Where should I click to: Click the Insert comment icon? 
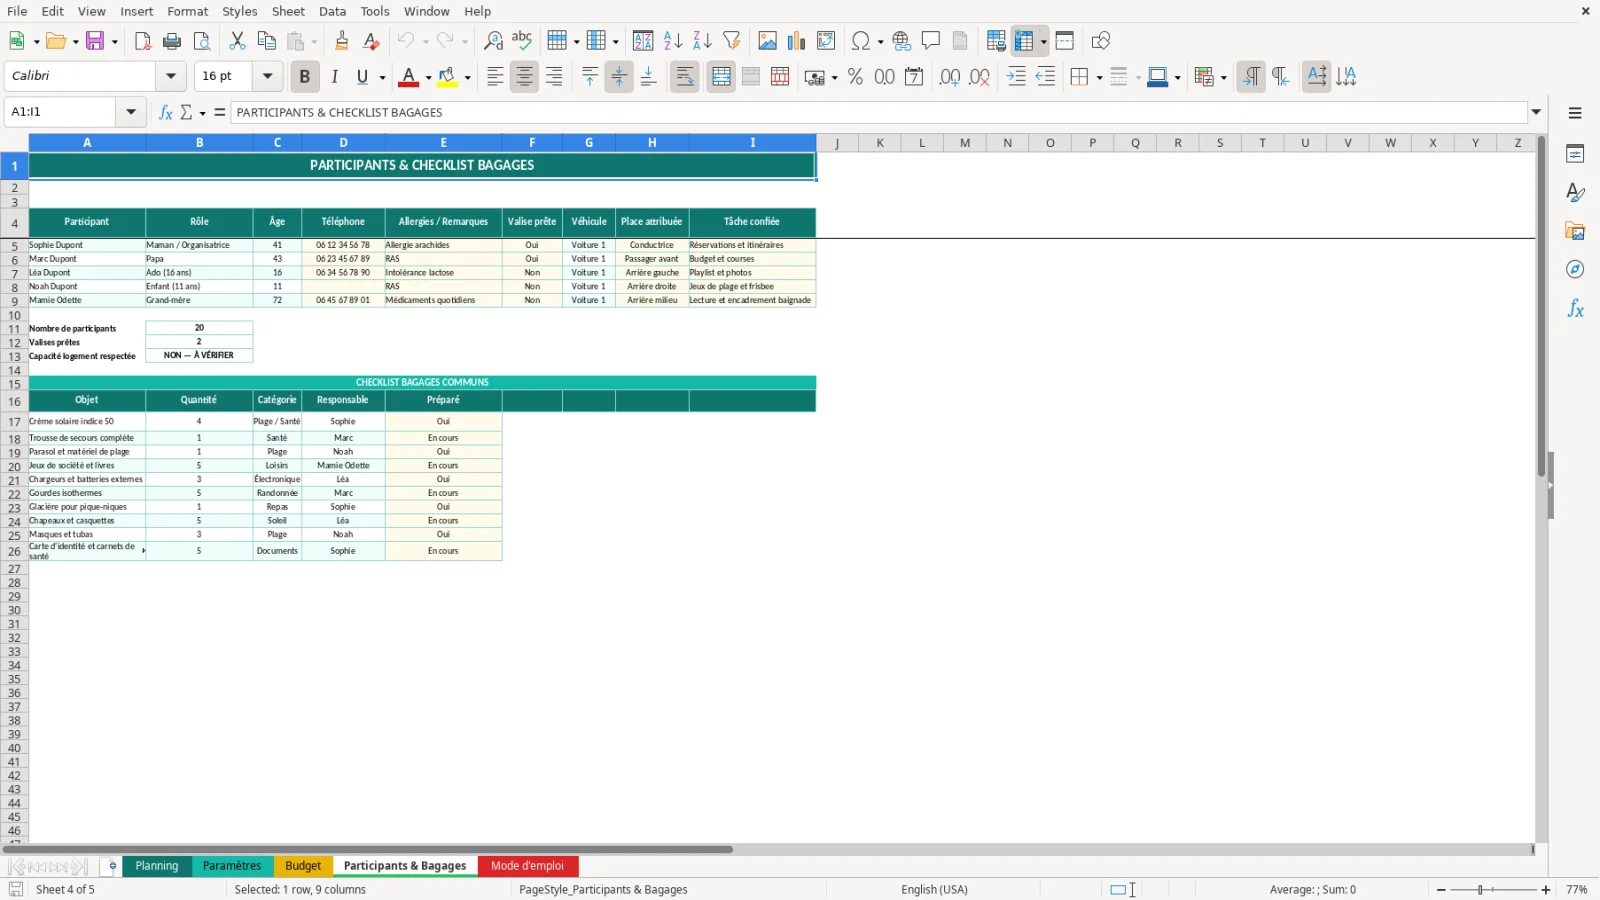point(931,41)
